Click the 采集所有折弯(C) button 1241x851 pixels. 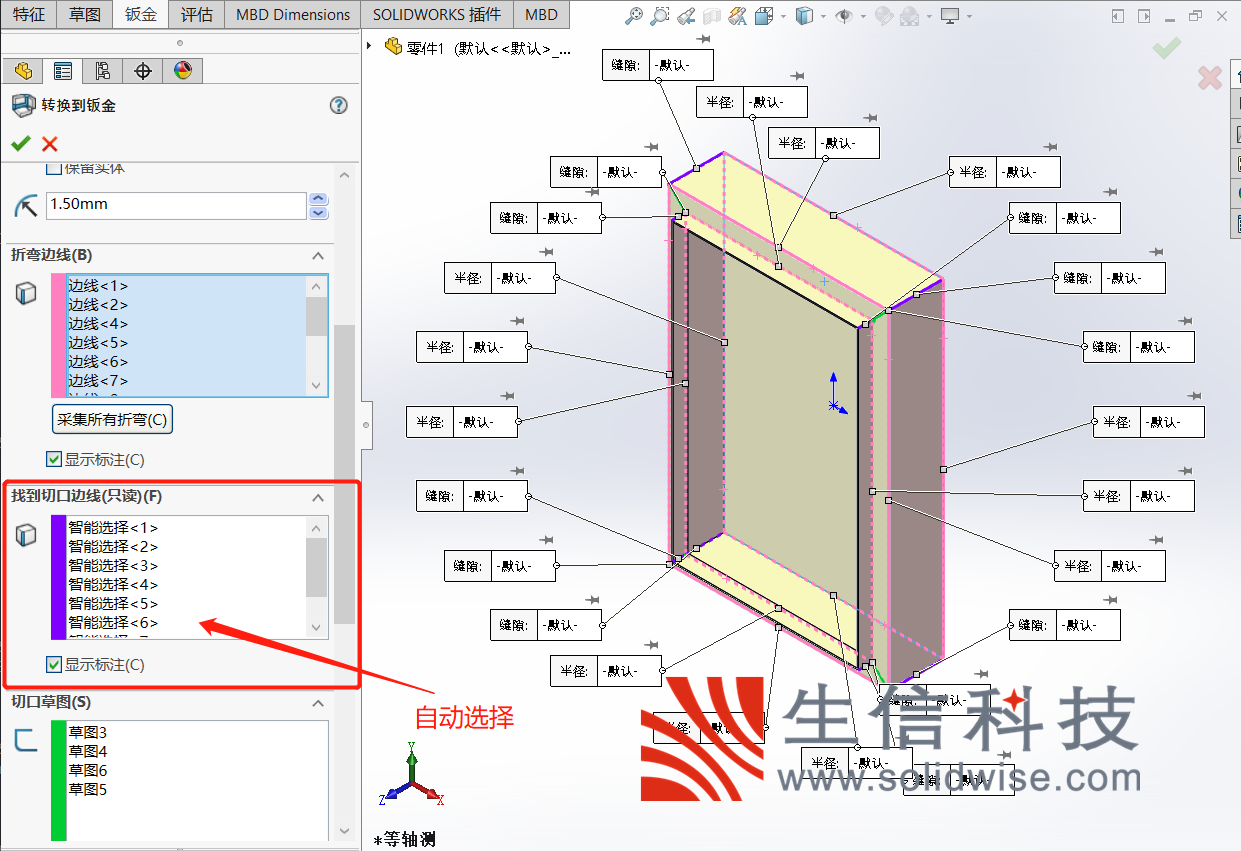point(112,419)
